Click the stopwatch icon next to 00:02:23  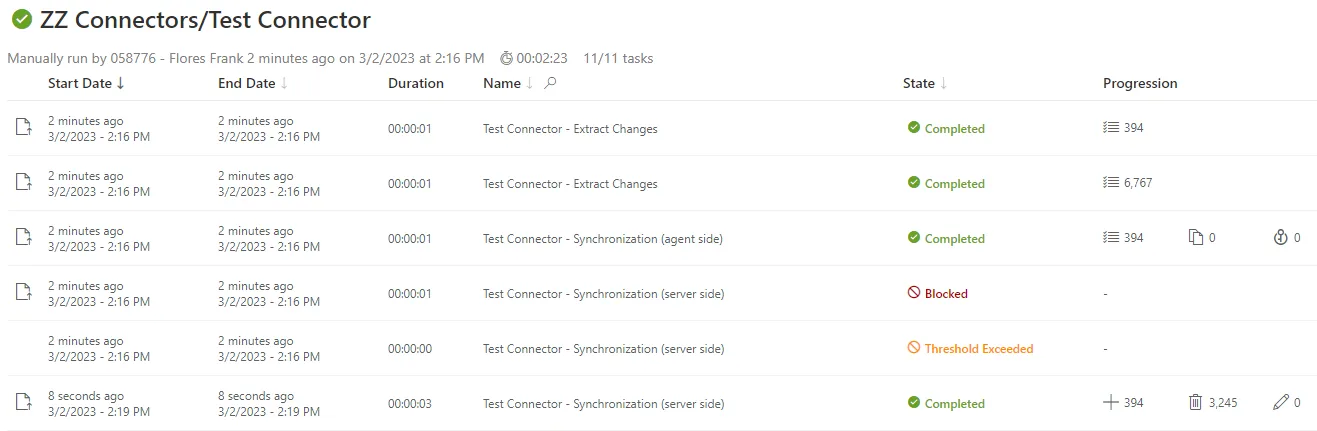pos(506,58)
